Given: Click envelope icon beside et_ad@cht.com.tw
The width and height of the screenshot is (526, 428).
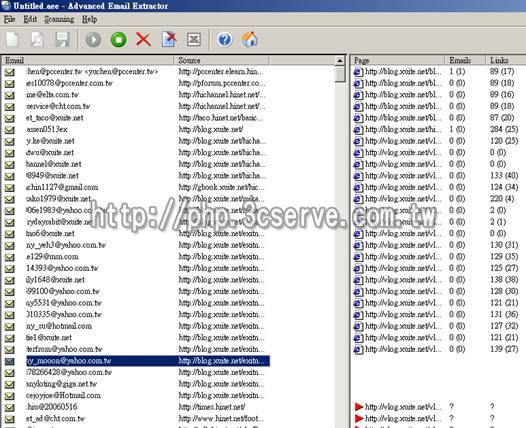Looking at the screenshot, I should coord(10,419).
